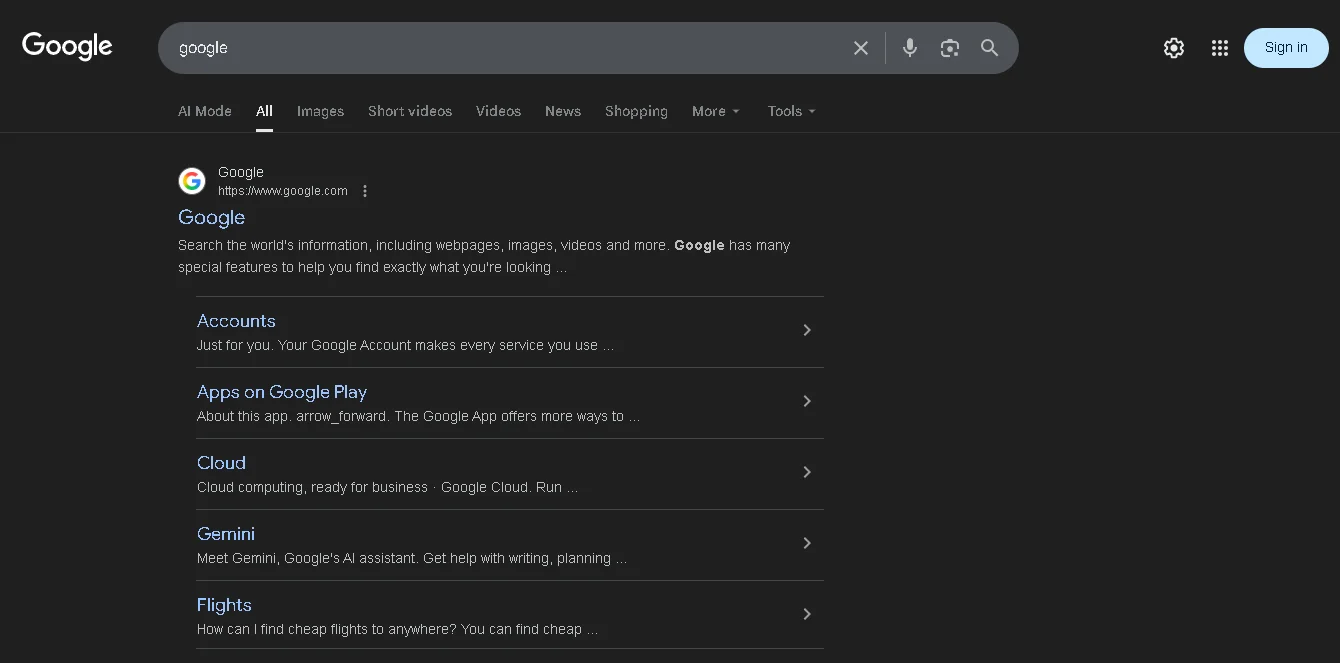Expand the More dropdown menu
Image resolution: width=1340 pixels, height=663 pixels.
pos(715,111)
